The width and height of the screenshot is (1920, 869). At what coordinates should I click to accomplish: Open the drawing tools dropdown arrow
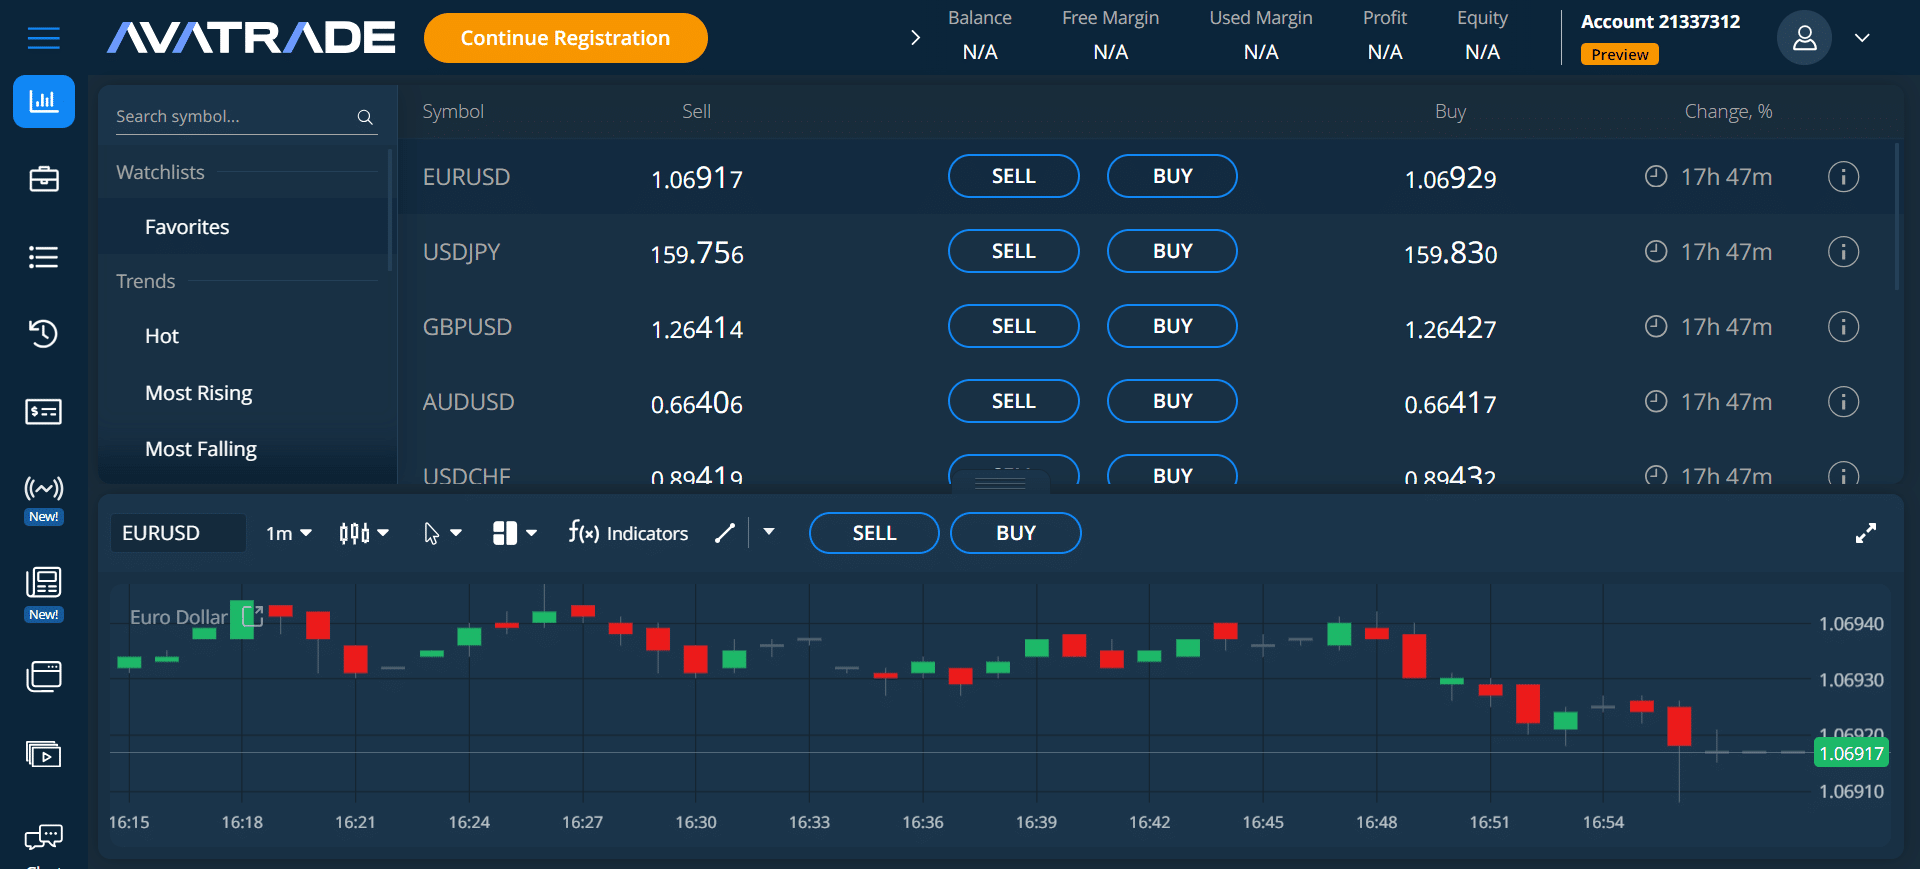tap(769, 532)
